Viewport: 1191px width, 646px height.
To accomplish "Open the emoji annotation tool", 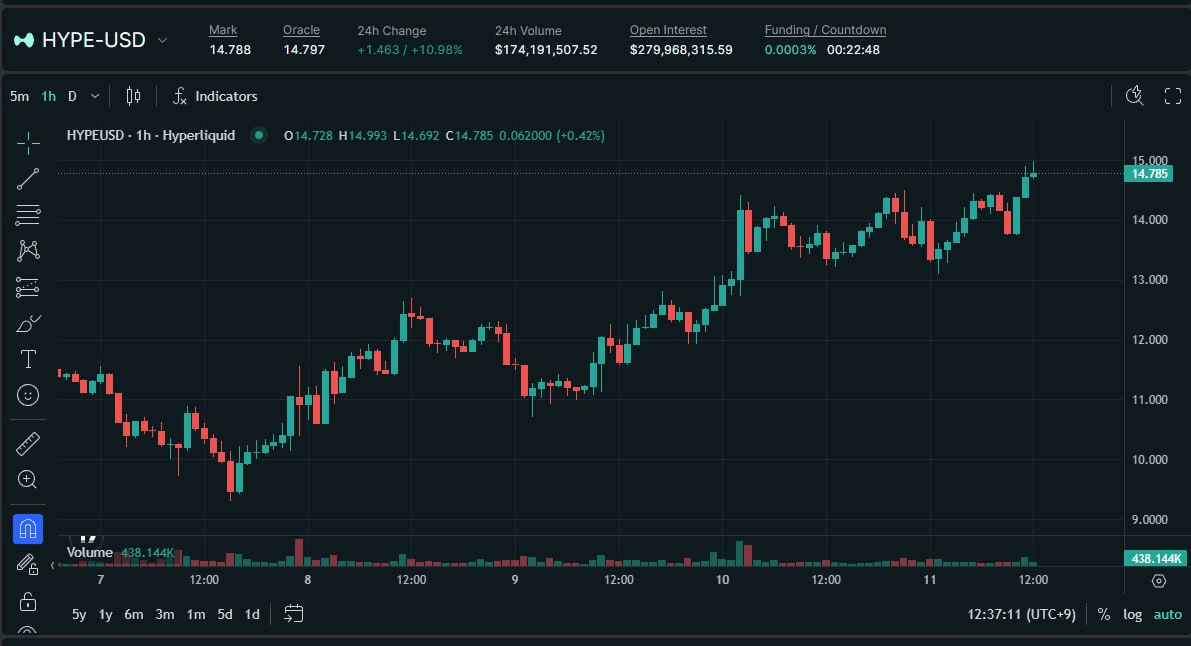I will click(28, 394).
